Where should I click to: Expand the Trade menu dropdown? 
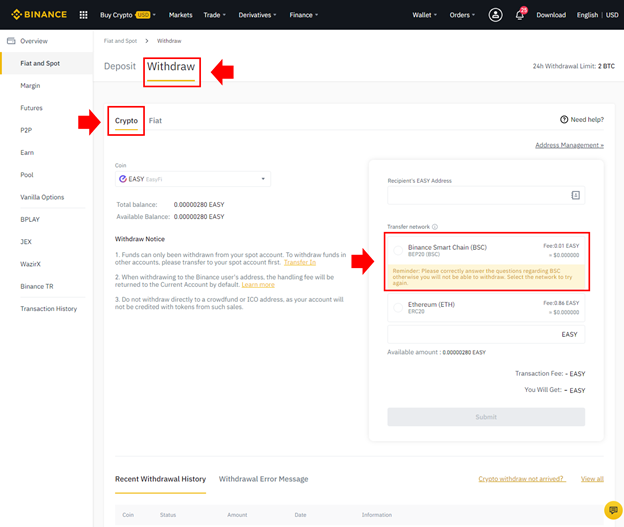point(214,15)
